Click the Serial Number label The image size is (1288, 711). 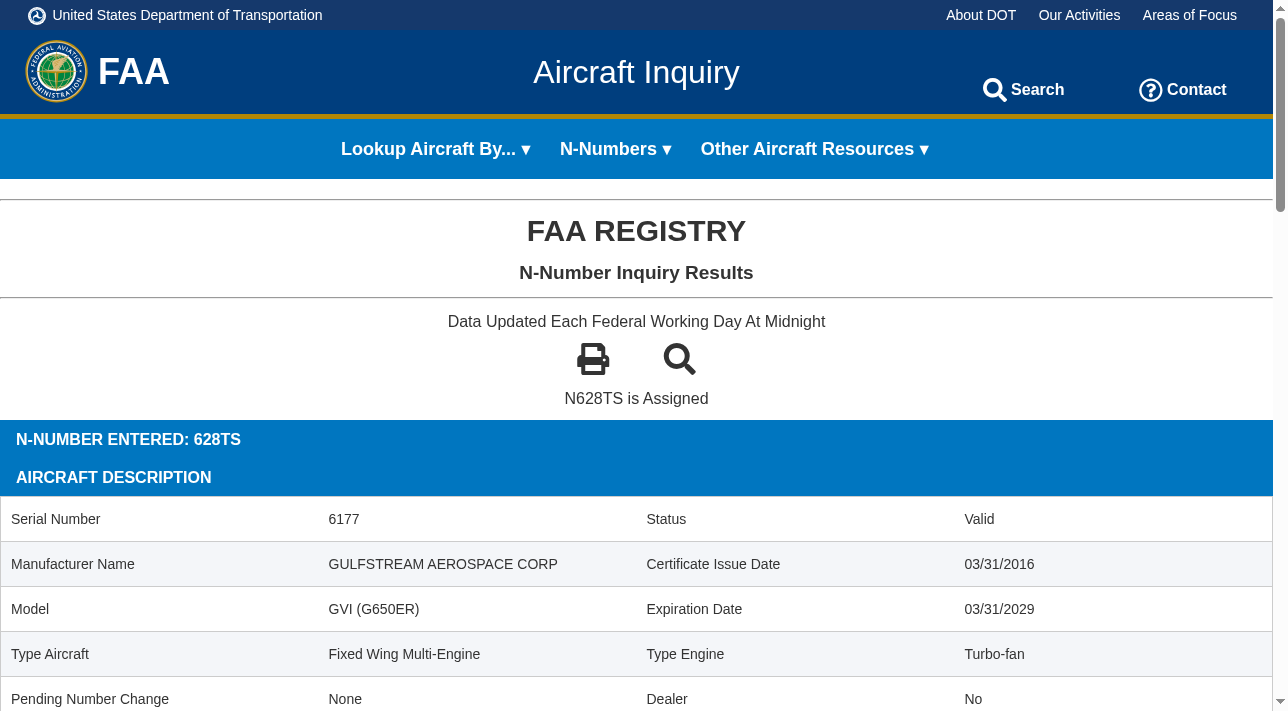tap(56, 519)
